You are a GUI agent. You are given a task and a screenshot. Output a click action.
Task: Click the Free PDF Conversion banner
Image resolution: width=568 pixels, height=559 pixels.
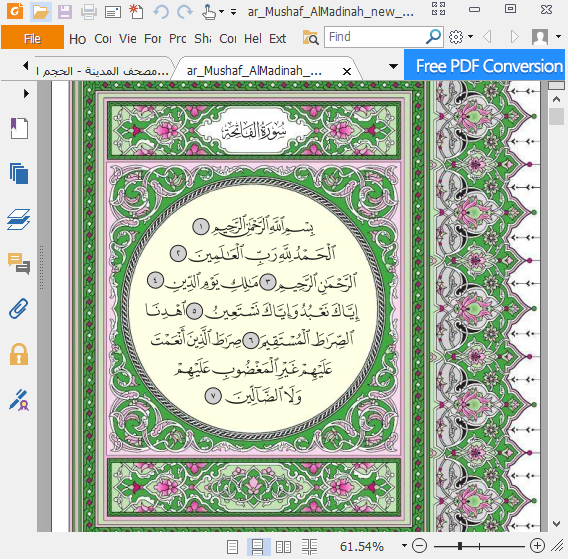484,65
